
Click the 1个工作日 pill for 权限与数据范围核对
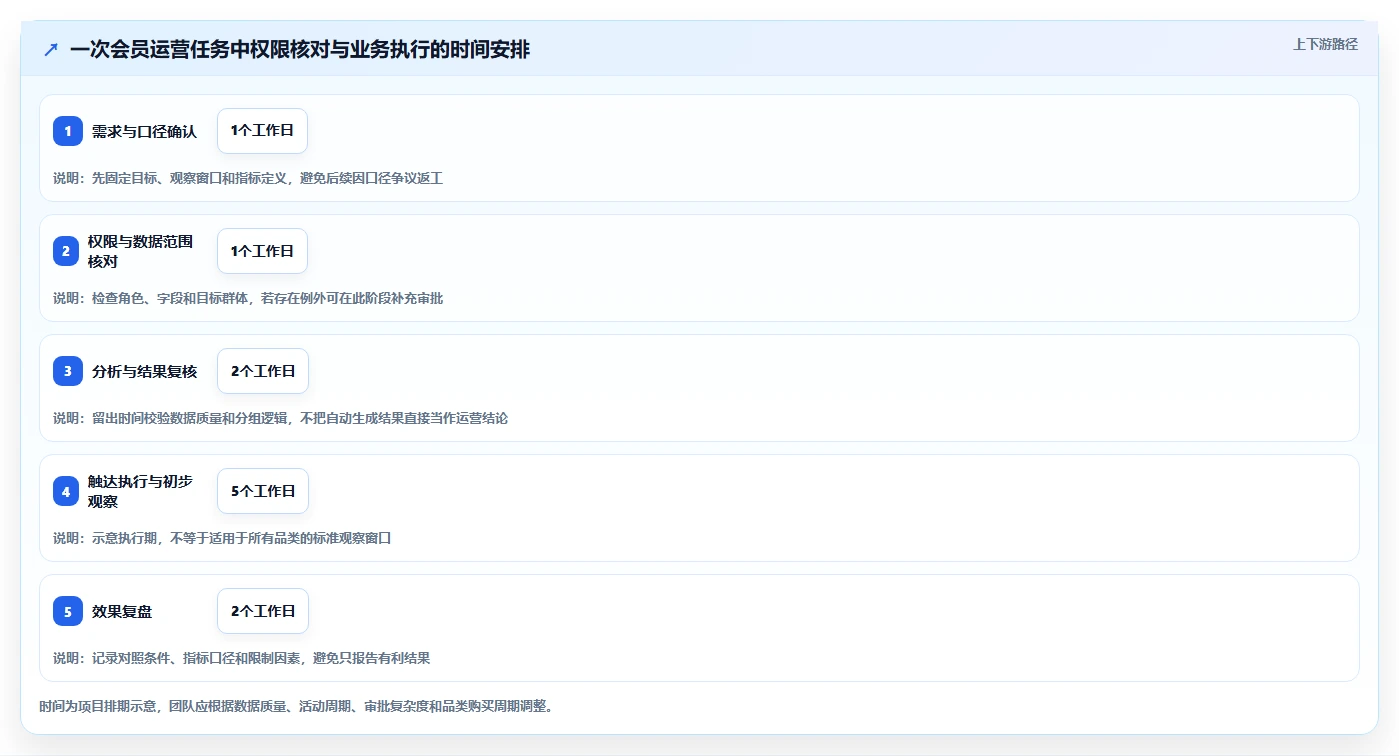click(262, 251)
